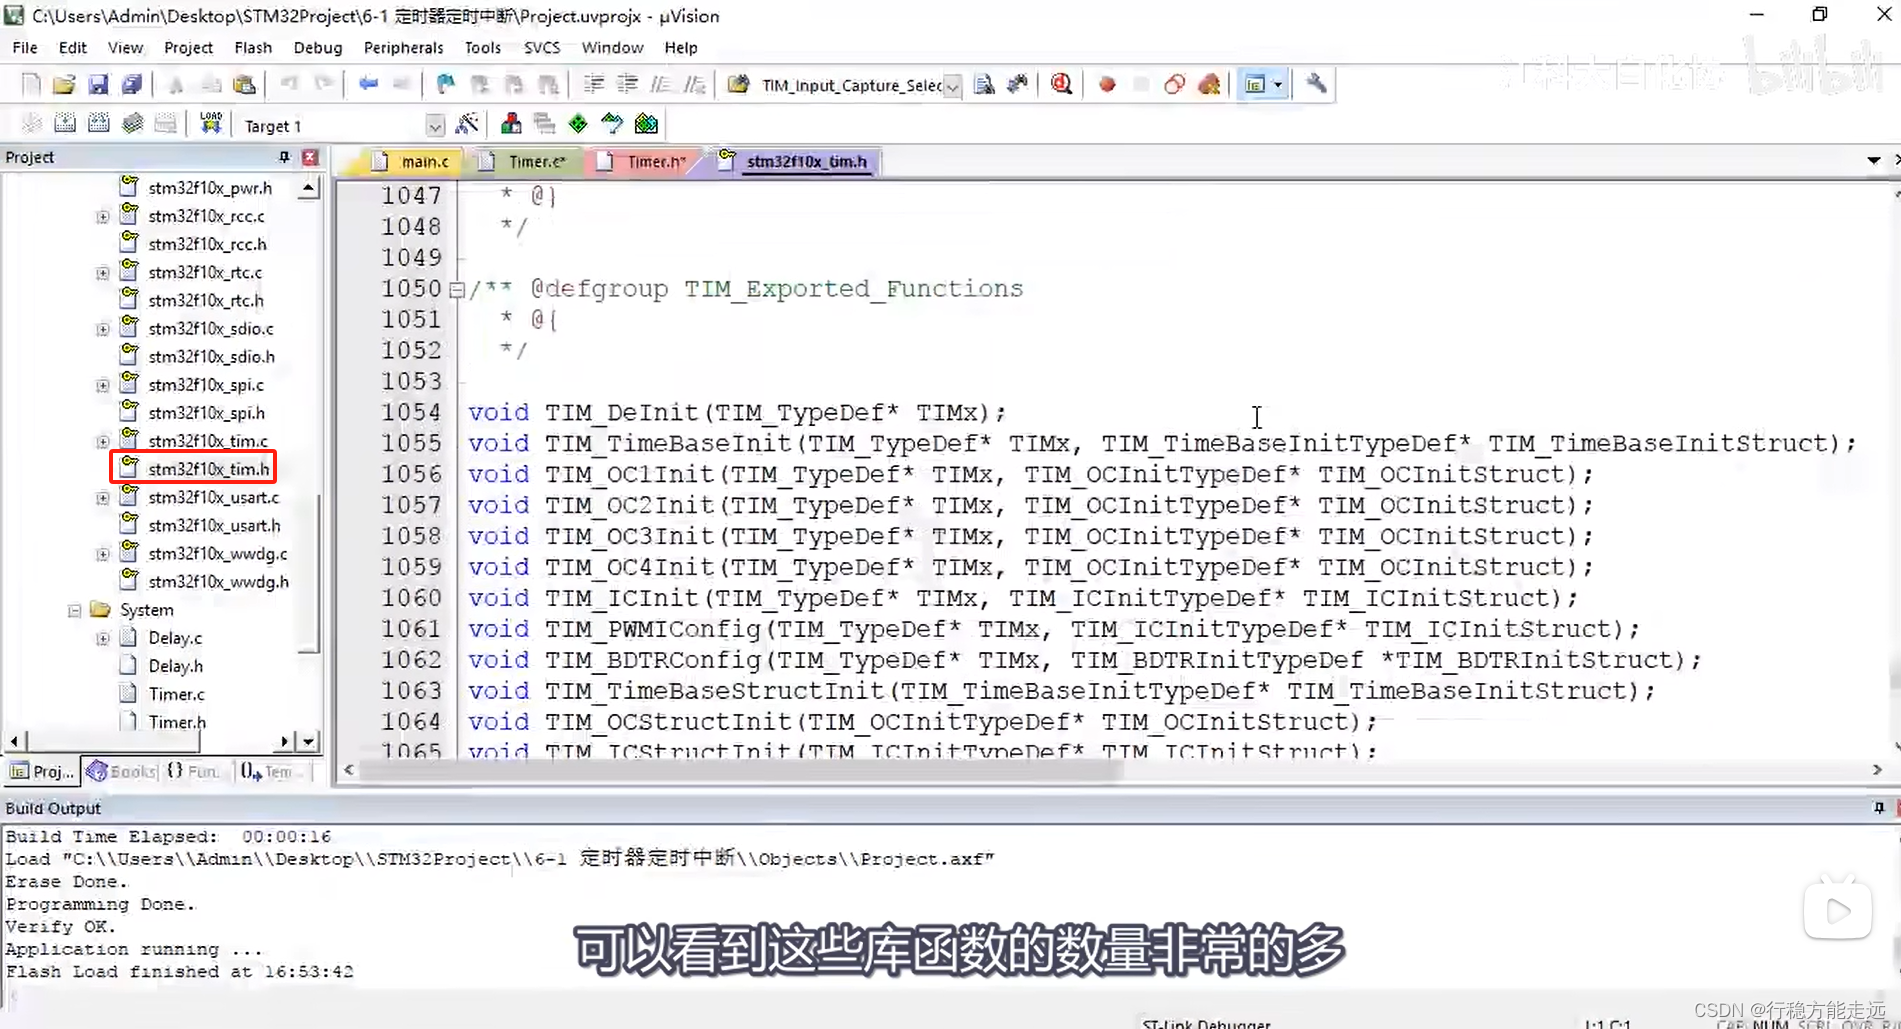Click editor horizontal scroll right arrow
1901x1029 pixels.
point(1877,769)
